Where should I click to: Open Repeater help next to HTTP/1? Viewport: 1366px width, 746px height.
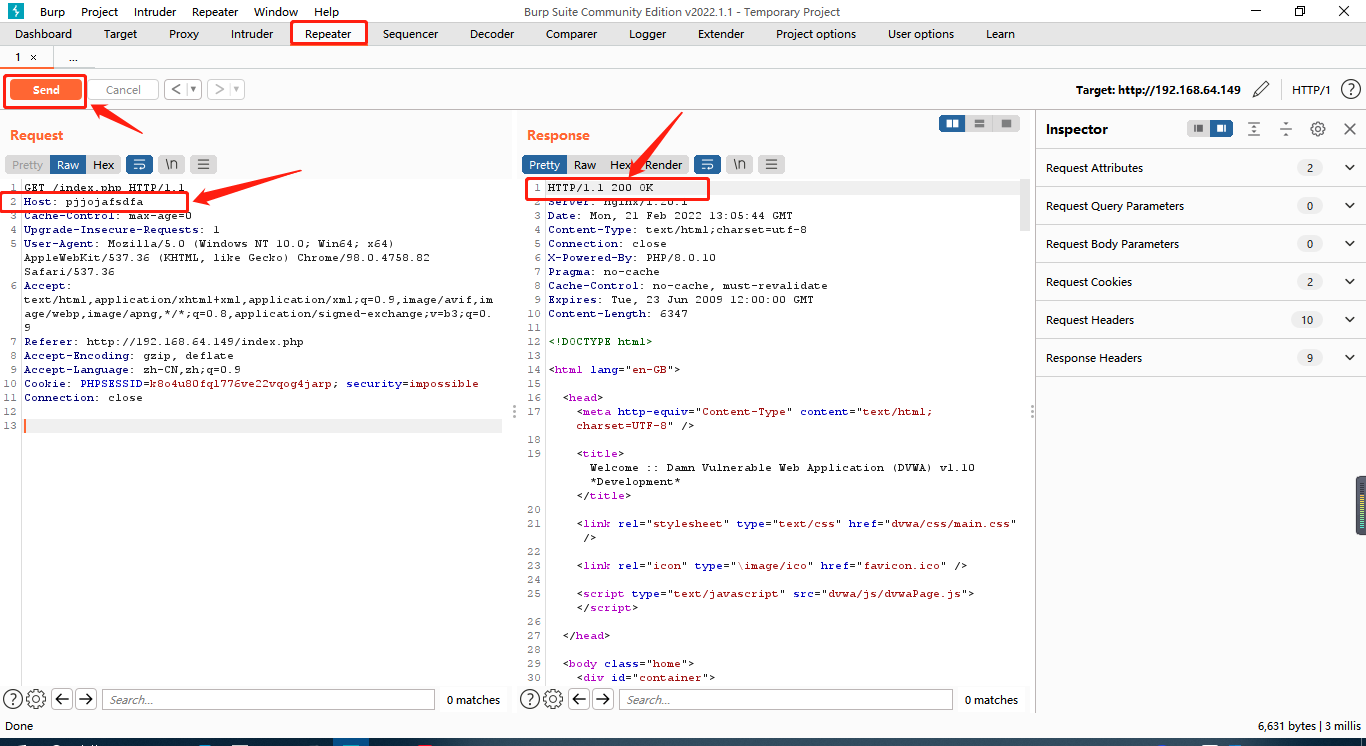click(x=1350, y=90)
